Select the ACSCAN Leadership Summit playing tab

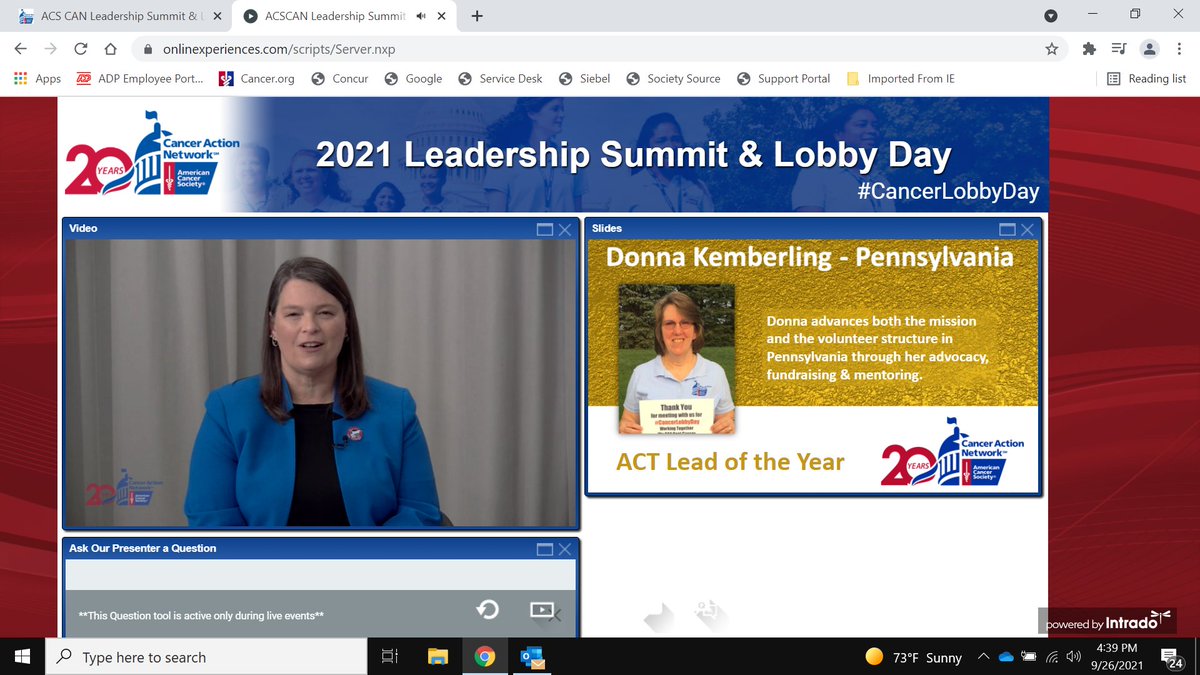337,16
